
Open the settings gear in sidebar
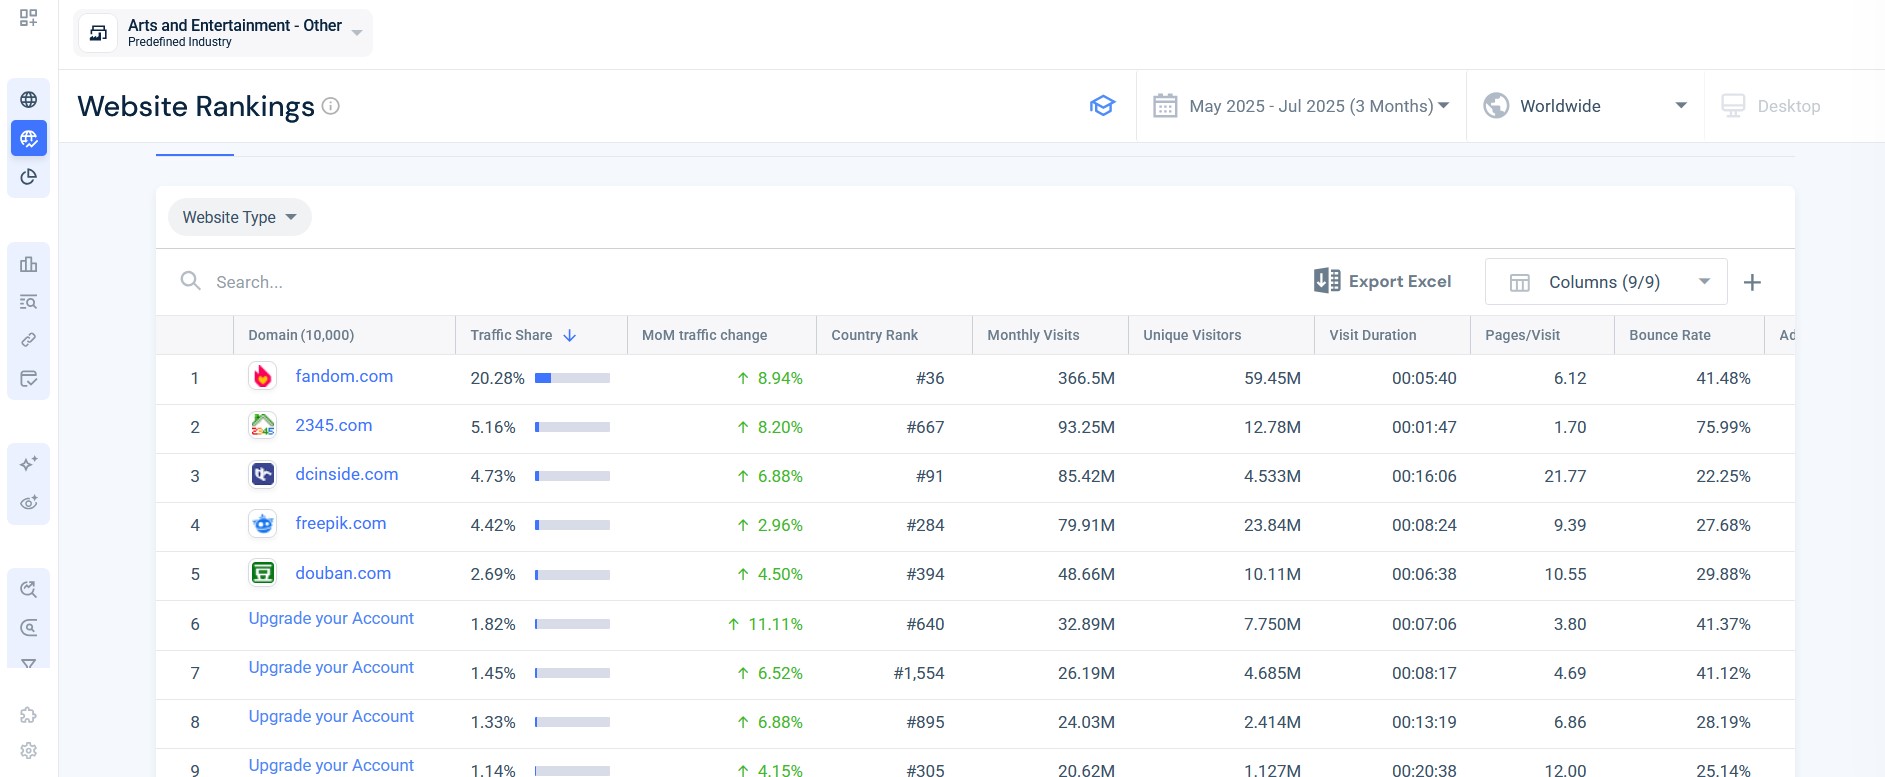[x=29, y=750]
